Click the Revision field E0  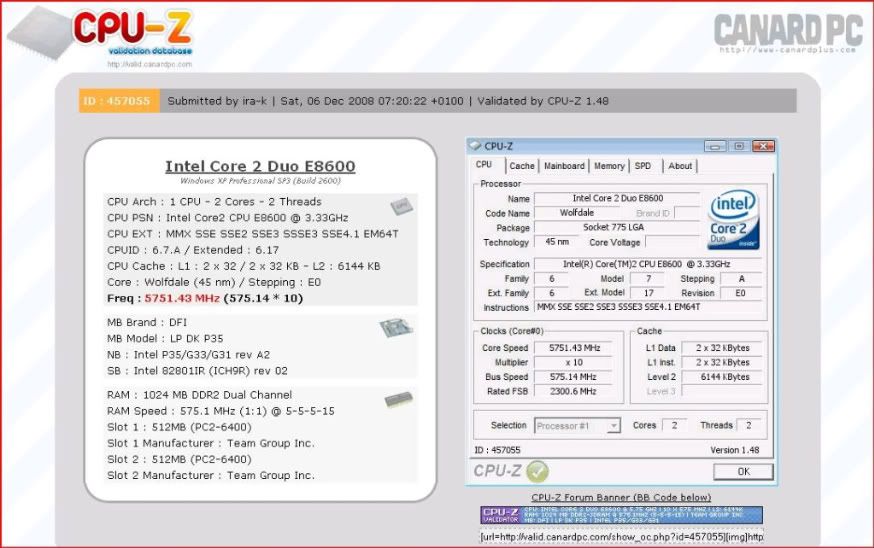point(740,293)
